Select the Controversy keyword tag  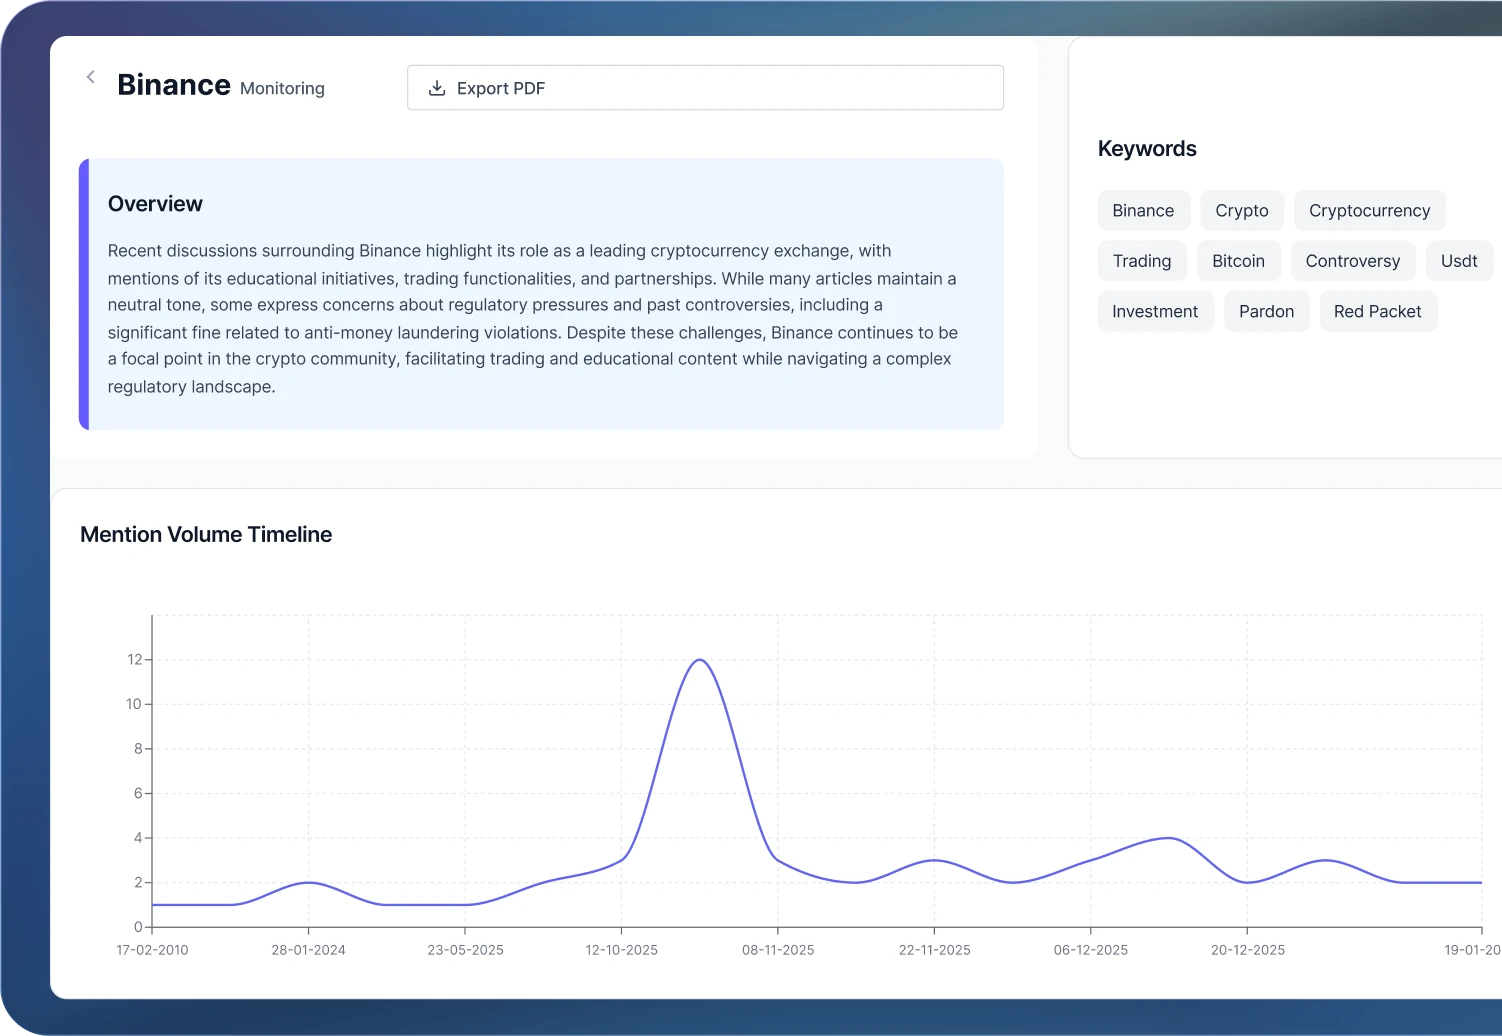click(x=1352, y=261)
